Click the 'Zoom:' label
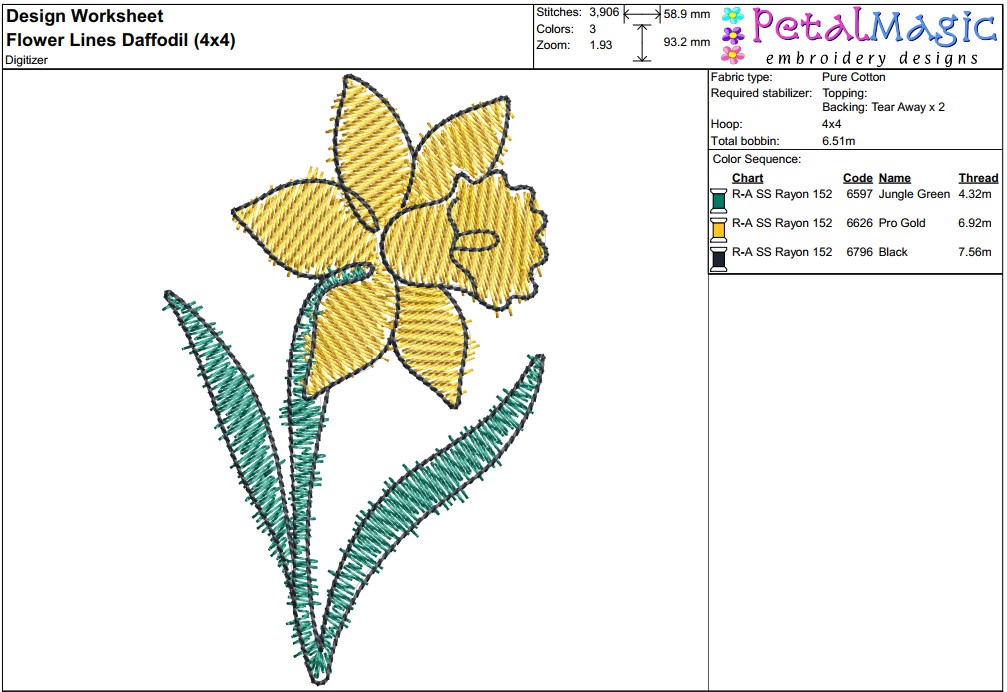Screen dimensions: 1007x692 [x=553, y=45]
